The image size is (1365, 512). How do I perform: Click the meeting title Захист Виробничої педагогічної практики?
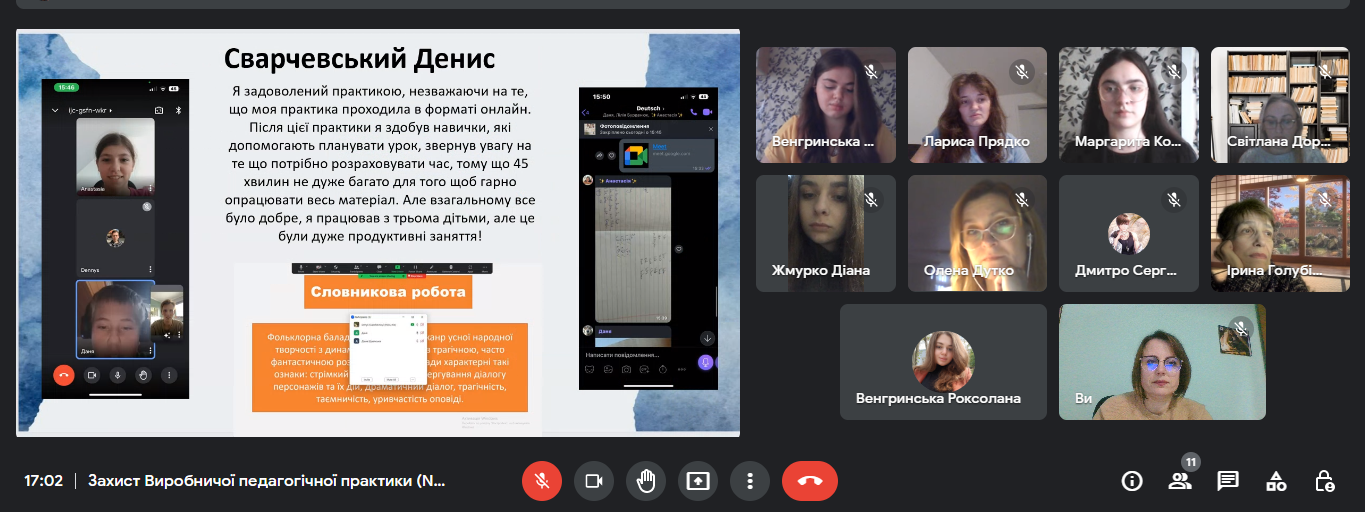(x=266, y=481)
